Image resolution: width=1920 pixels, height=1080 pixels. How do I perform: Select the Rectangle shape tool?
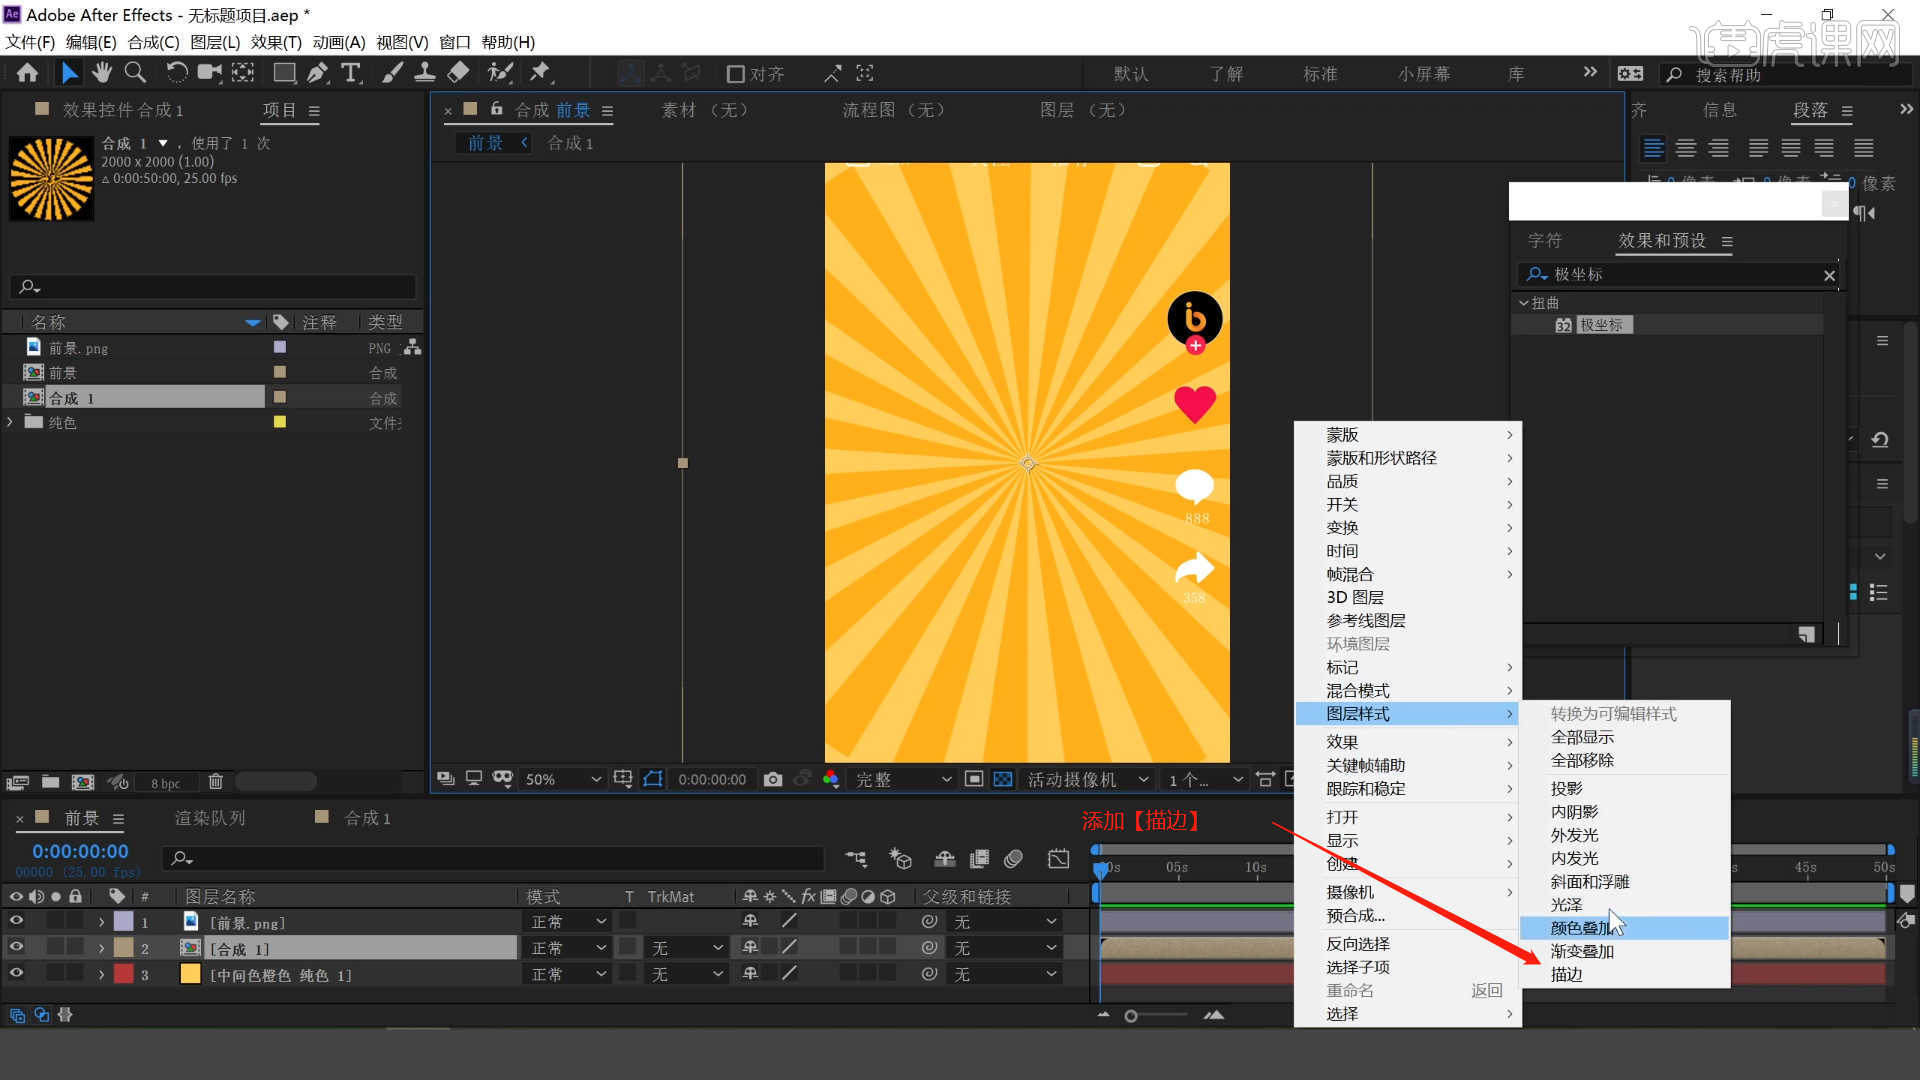click(x=284, y=73)
